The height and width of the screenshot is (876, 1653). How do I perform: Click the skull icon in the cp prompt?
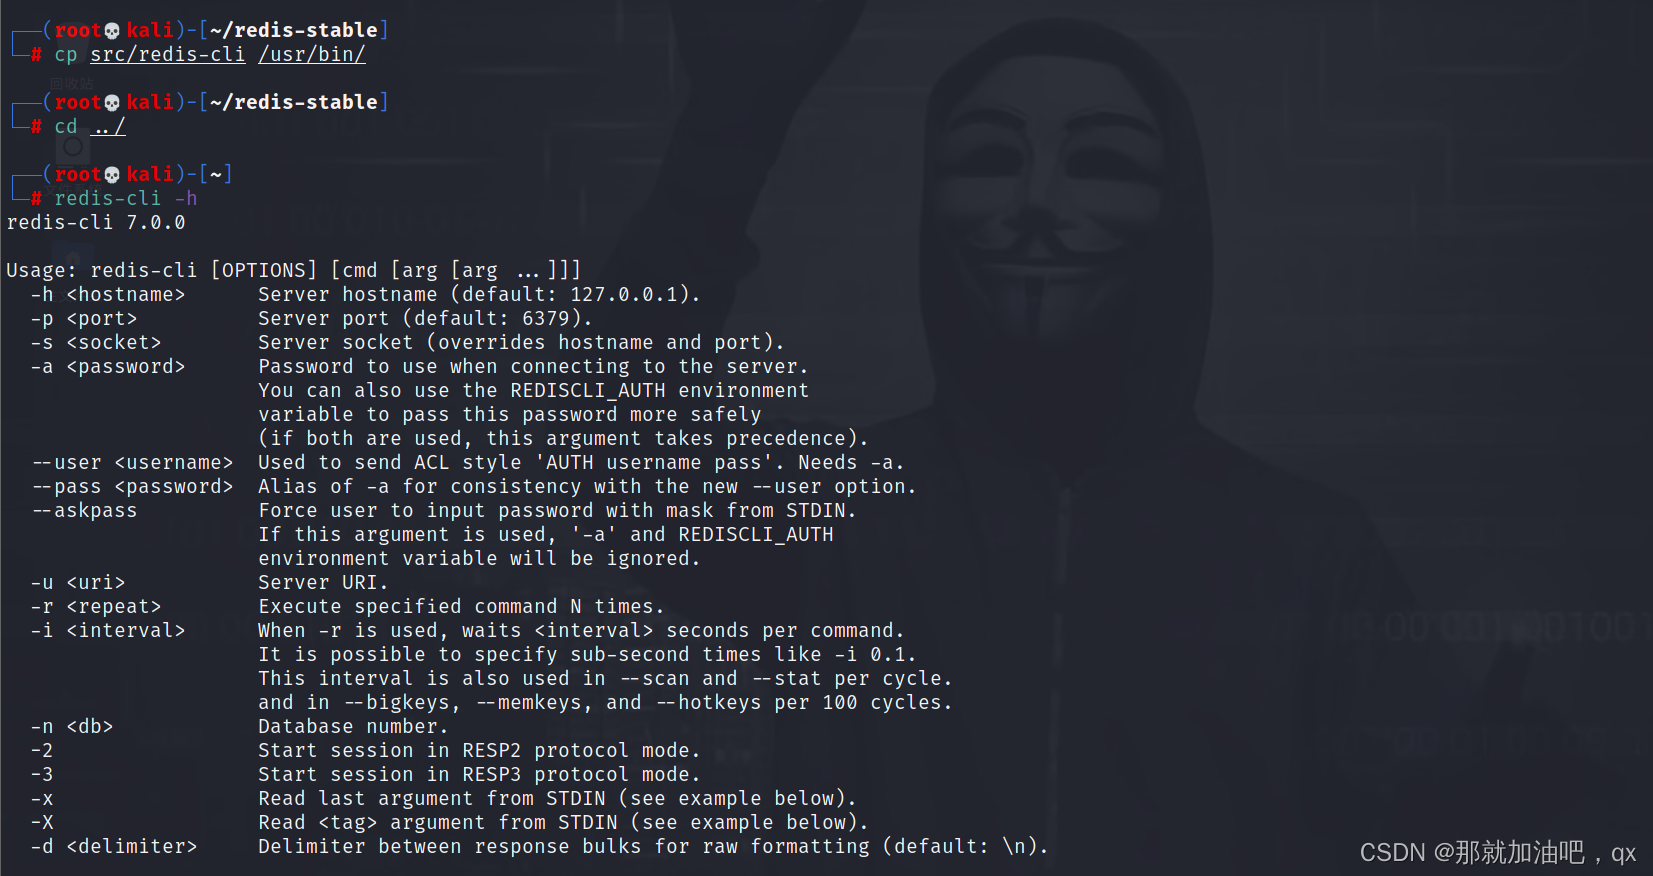112,31
